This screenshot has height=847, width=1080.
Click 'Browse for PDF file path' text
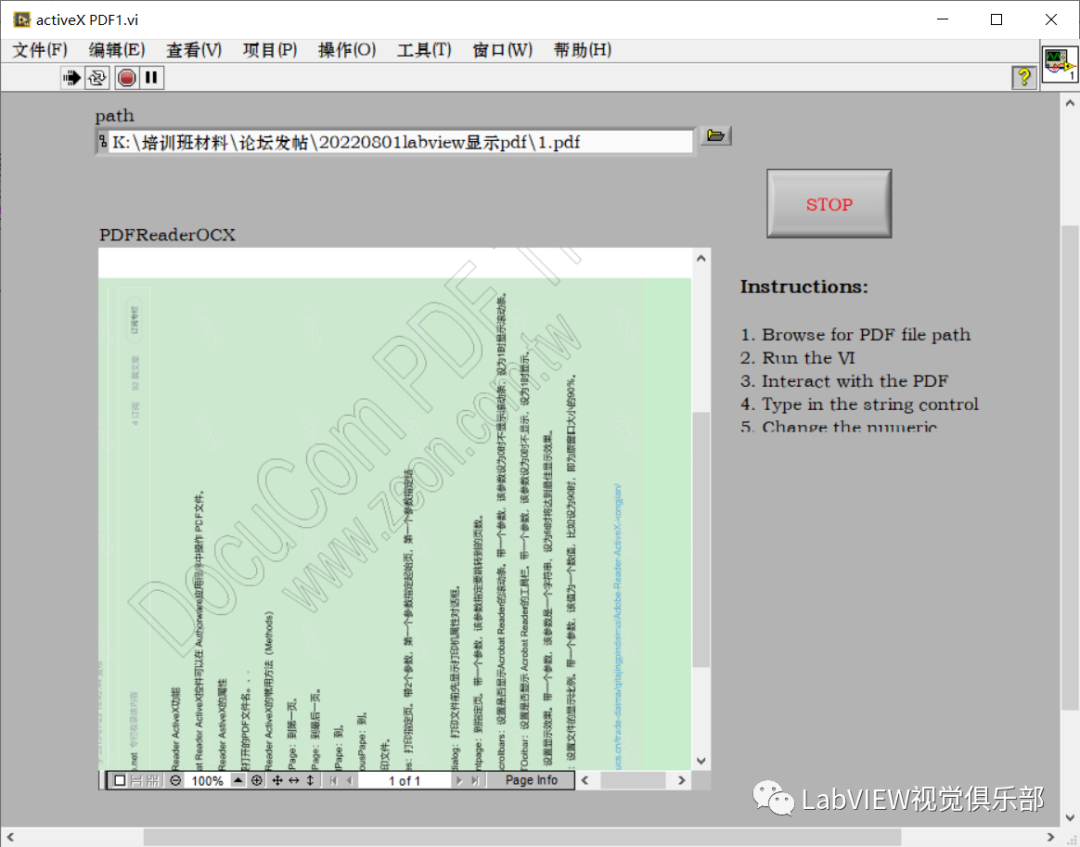[866, 335]
